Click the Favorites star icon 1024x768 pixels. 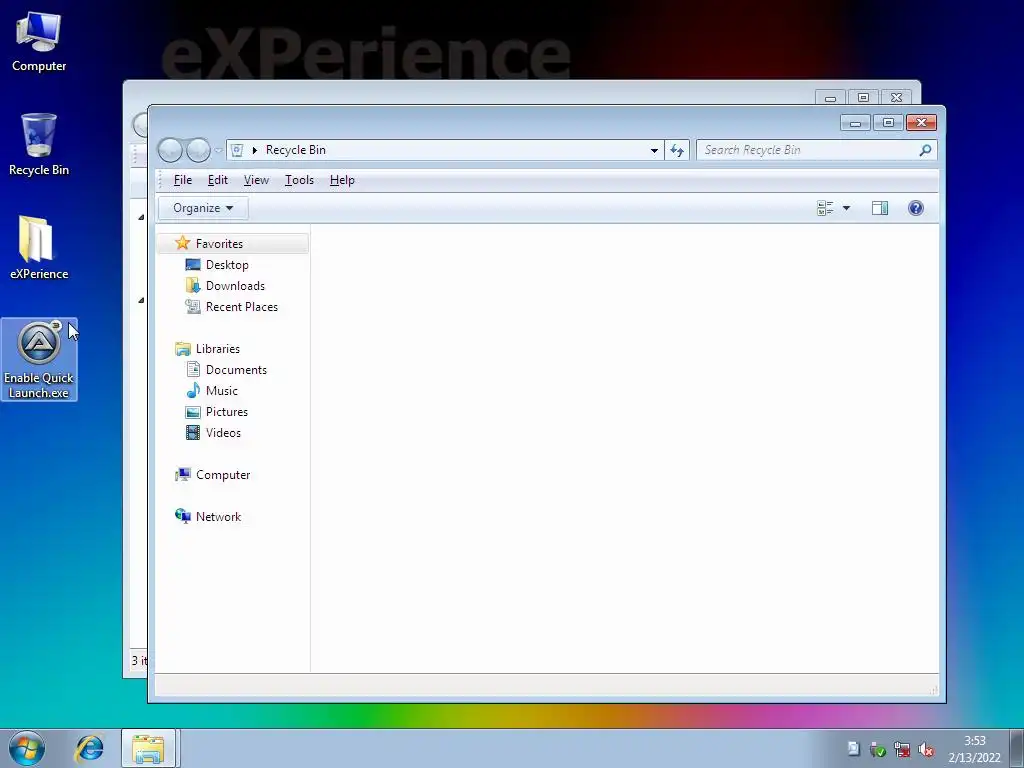click(182, 243)
